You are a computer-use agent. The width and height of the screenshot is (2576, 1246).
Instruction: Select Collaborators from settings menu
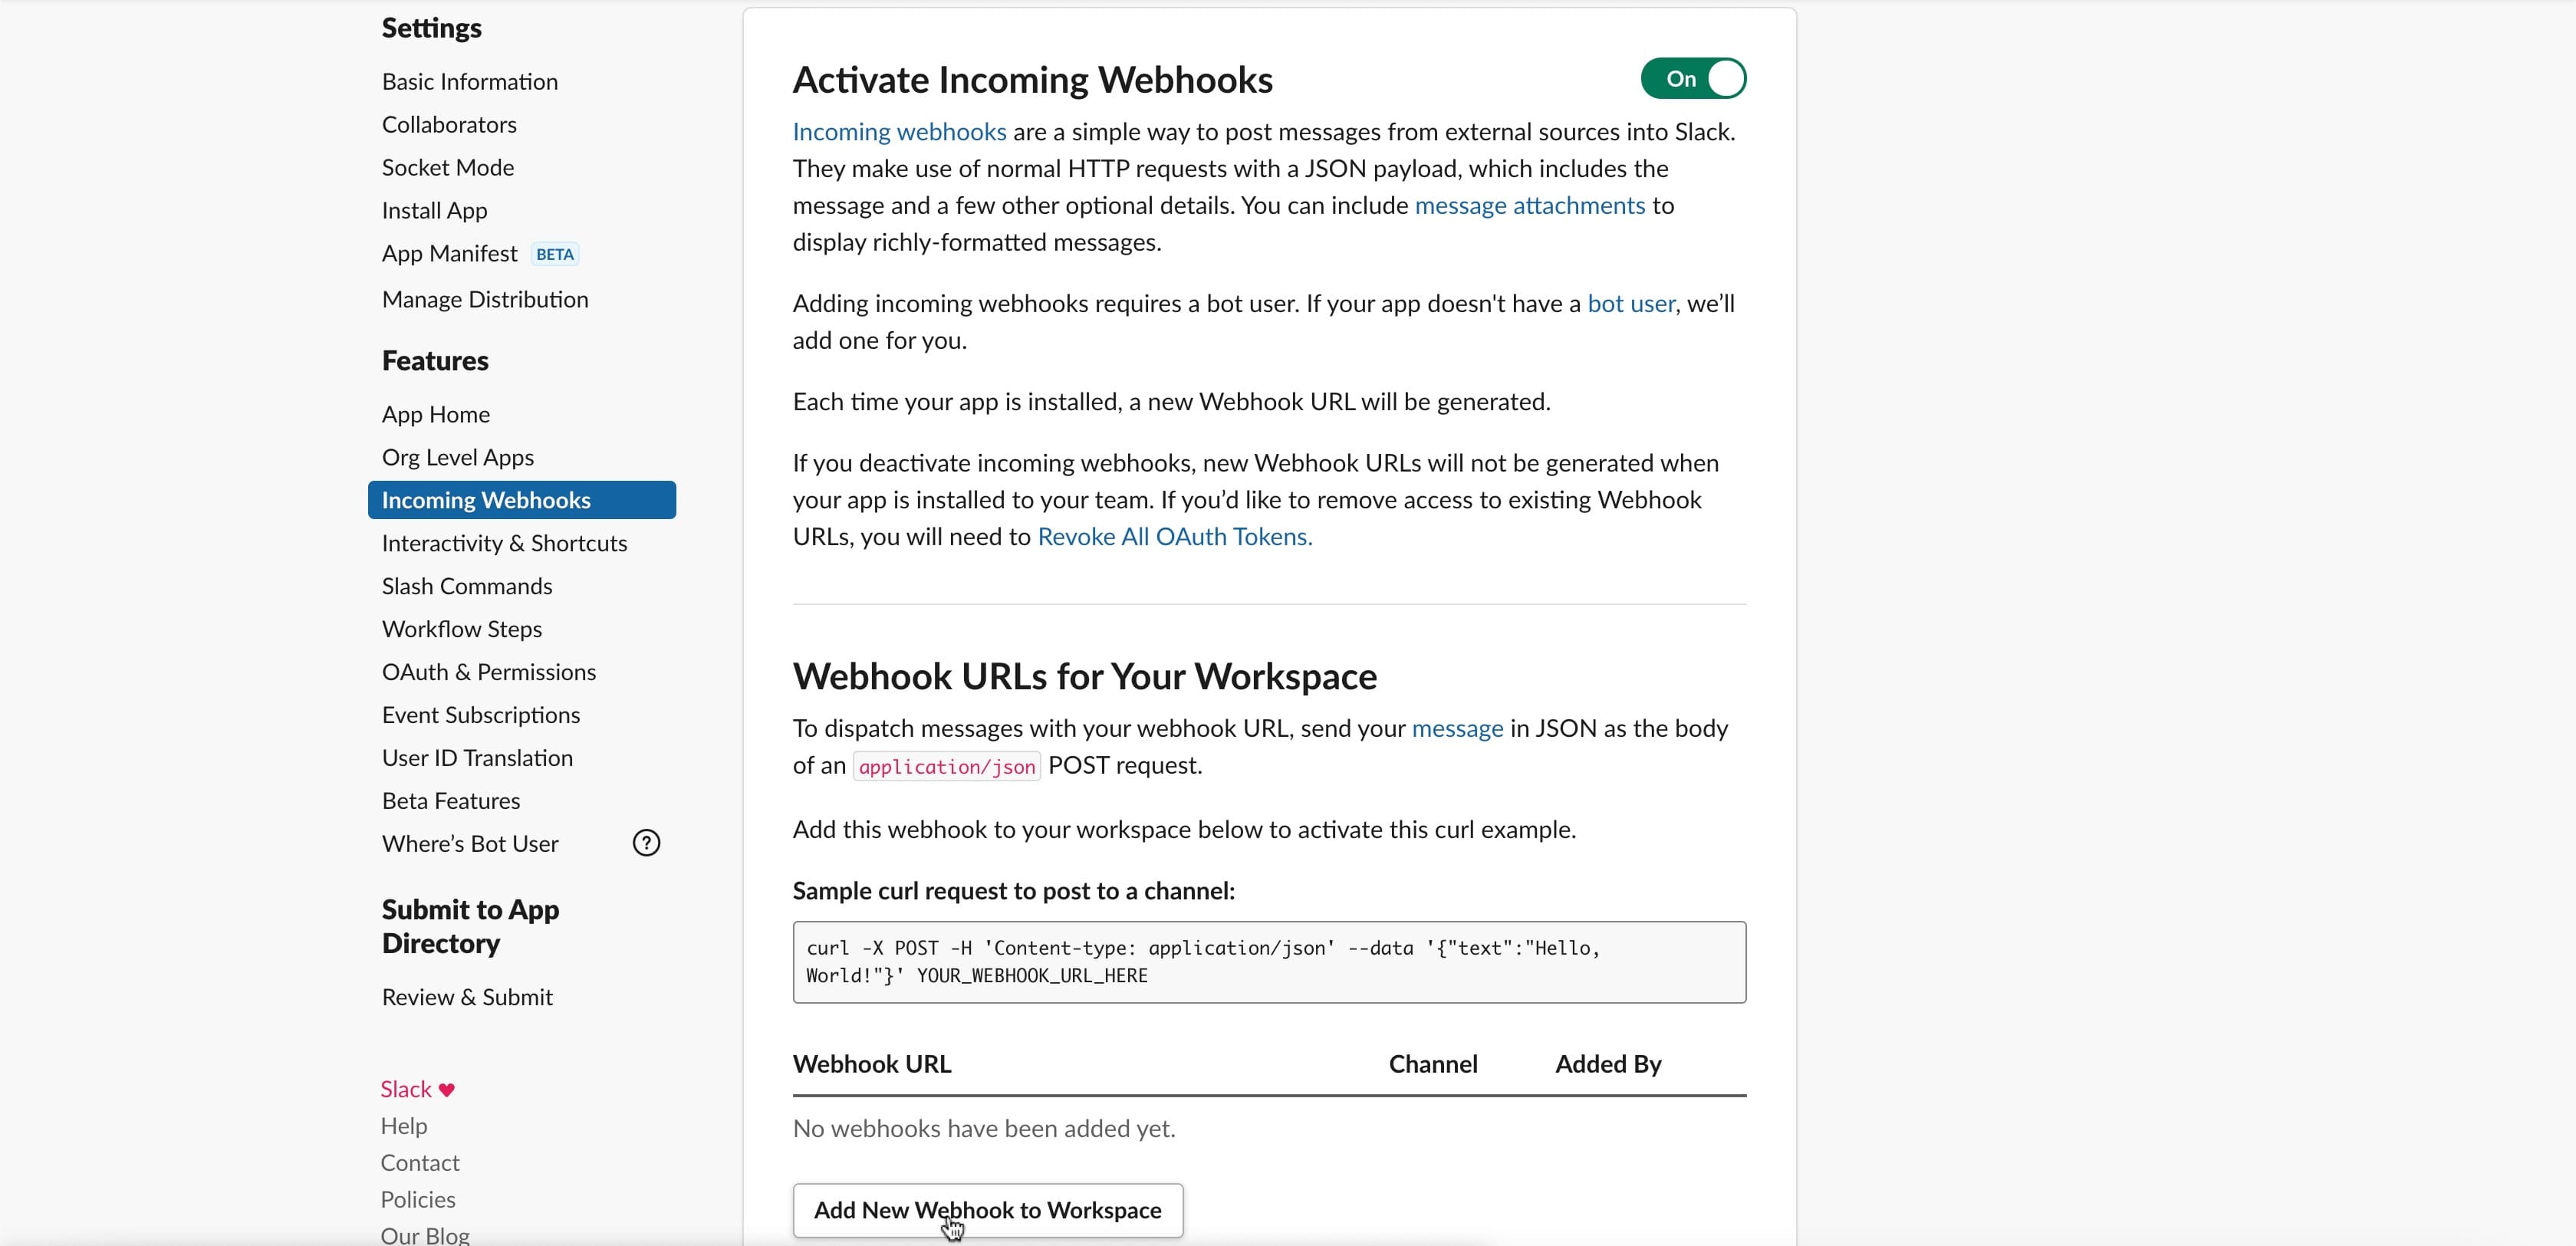[449, 123]
